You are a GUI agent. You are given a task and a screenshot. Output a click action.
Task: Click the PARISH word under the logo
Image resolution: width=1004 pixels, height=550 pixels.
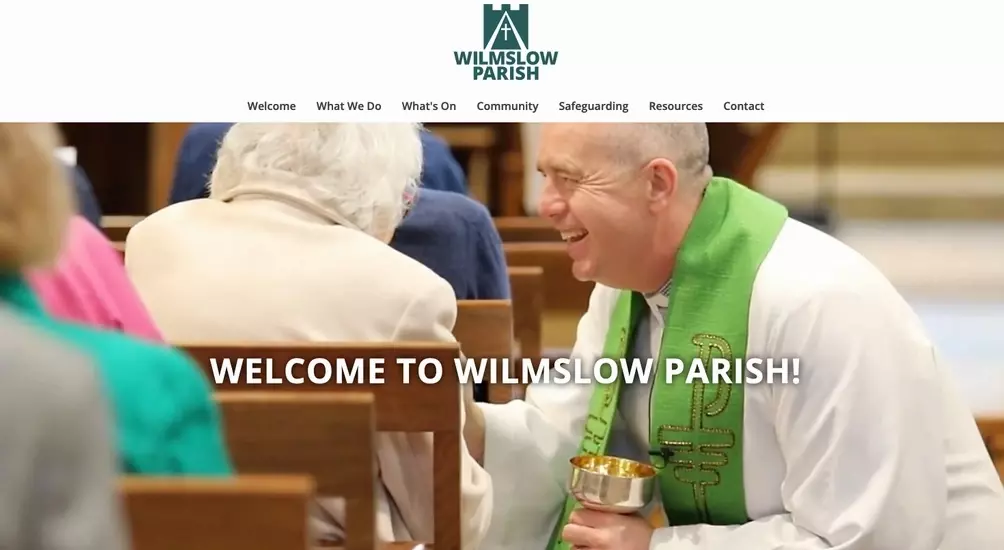click(506, 73)
